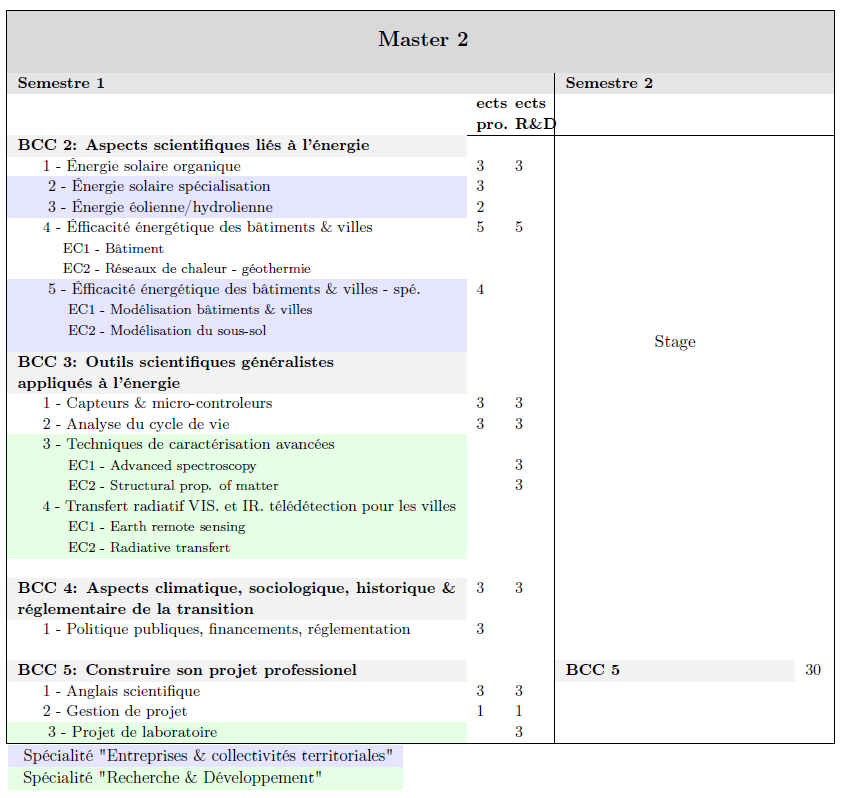Click the green Recherche & Développement legend

point(172,778)
